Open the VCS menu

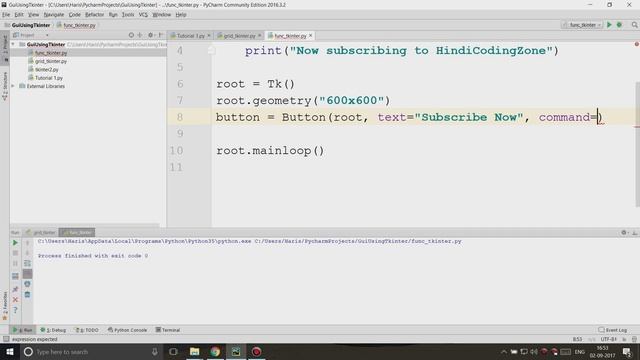click(143, 15)
